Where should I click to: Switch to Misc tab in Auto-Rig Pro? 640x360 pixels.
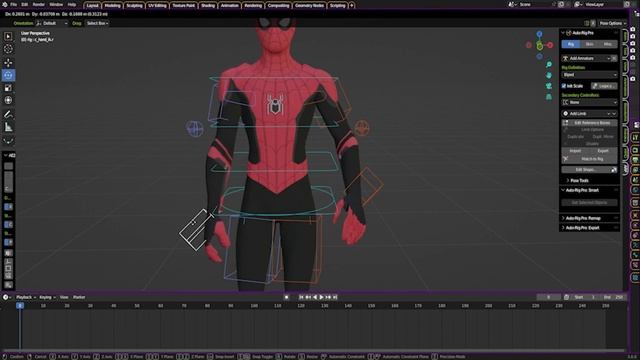(608, 44)
